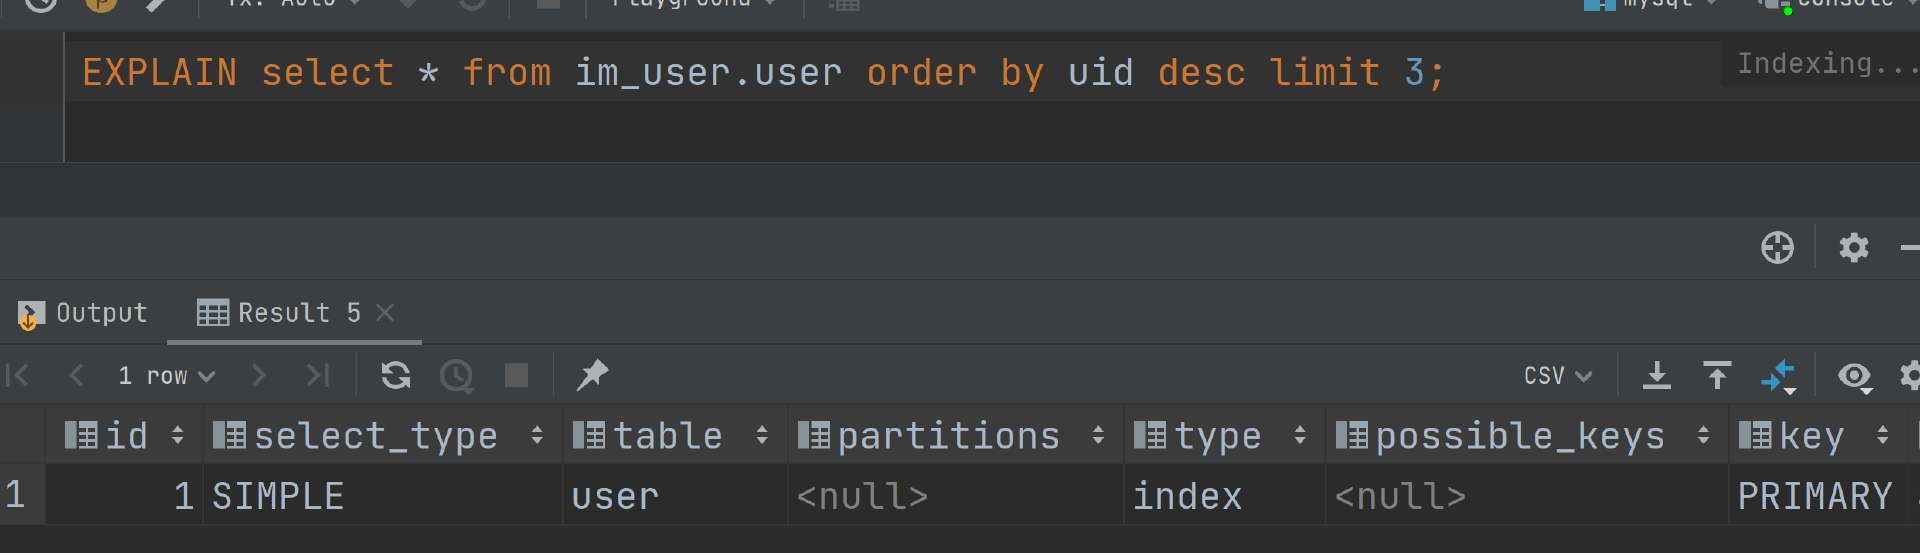Open the 1 row page size dropdown
This screenshot has height=553, width=1920.
pyautogui.click(x=167, y=376)
